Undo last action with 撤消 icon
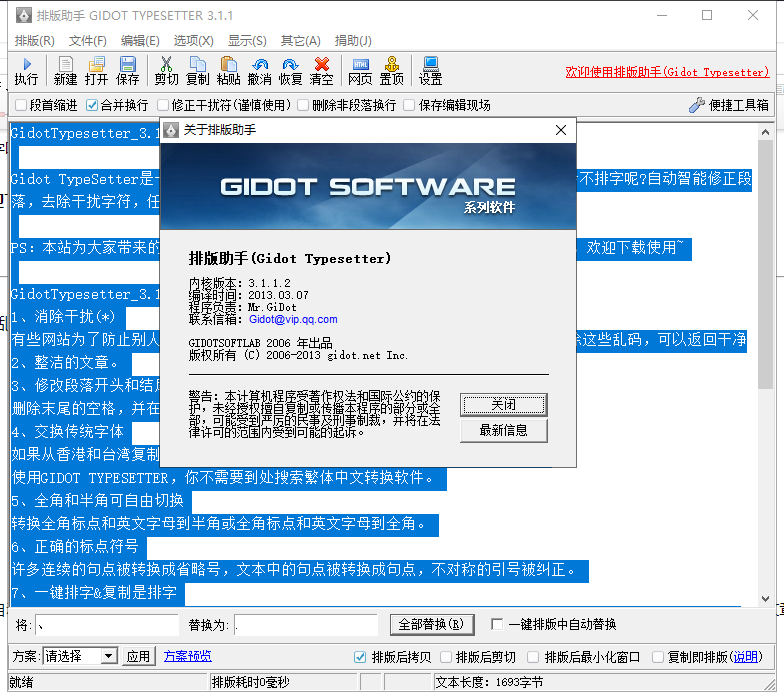Image resolution: width=784 pixels, height=699 pixels. point(260,71)
